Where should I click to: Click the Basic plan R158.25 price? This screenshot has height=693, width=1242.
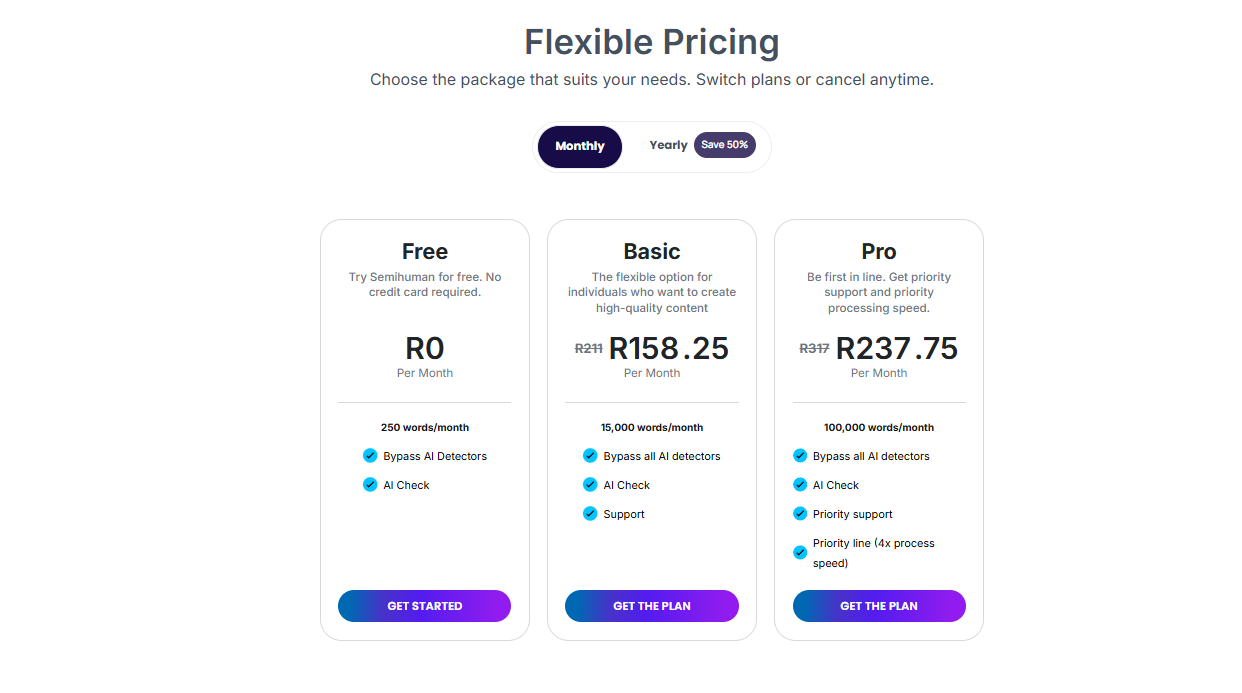(x=669, y=348)
